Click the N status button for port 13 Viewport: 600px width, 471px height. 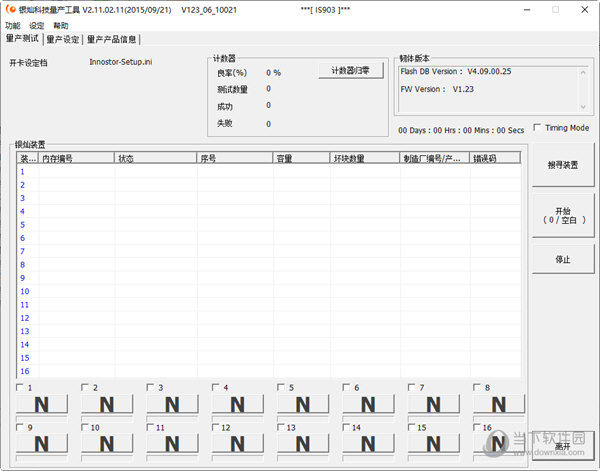303,444
